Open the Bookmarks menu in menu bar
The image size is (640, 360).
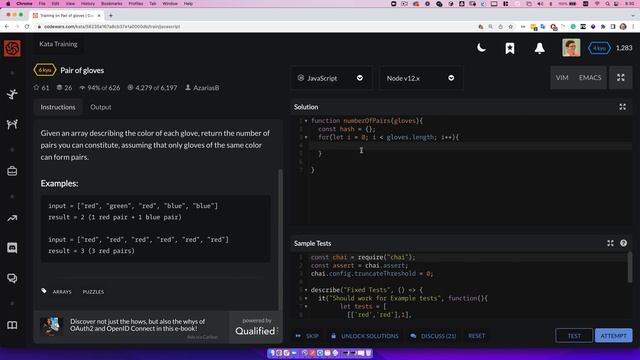(112, 3)
